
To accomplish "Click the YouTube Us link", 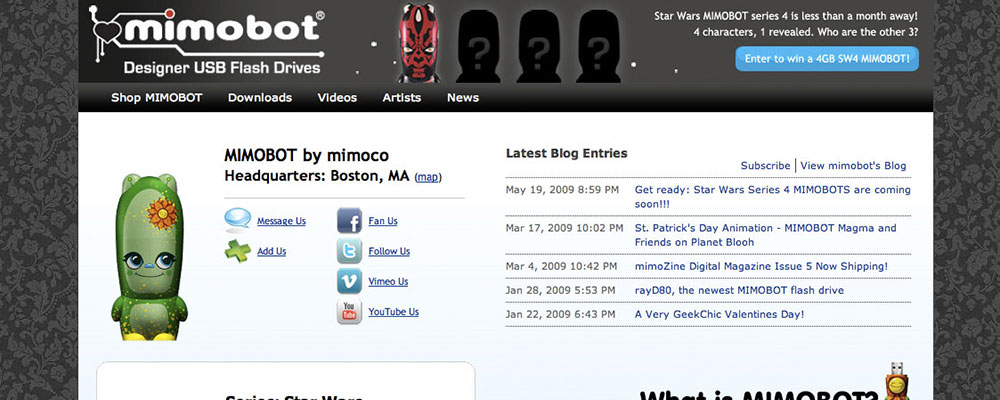I will (393, 312).
